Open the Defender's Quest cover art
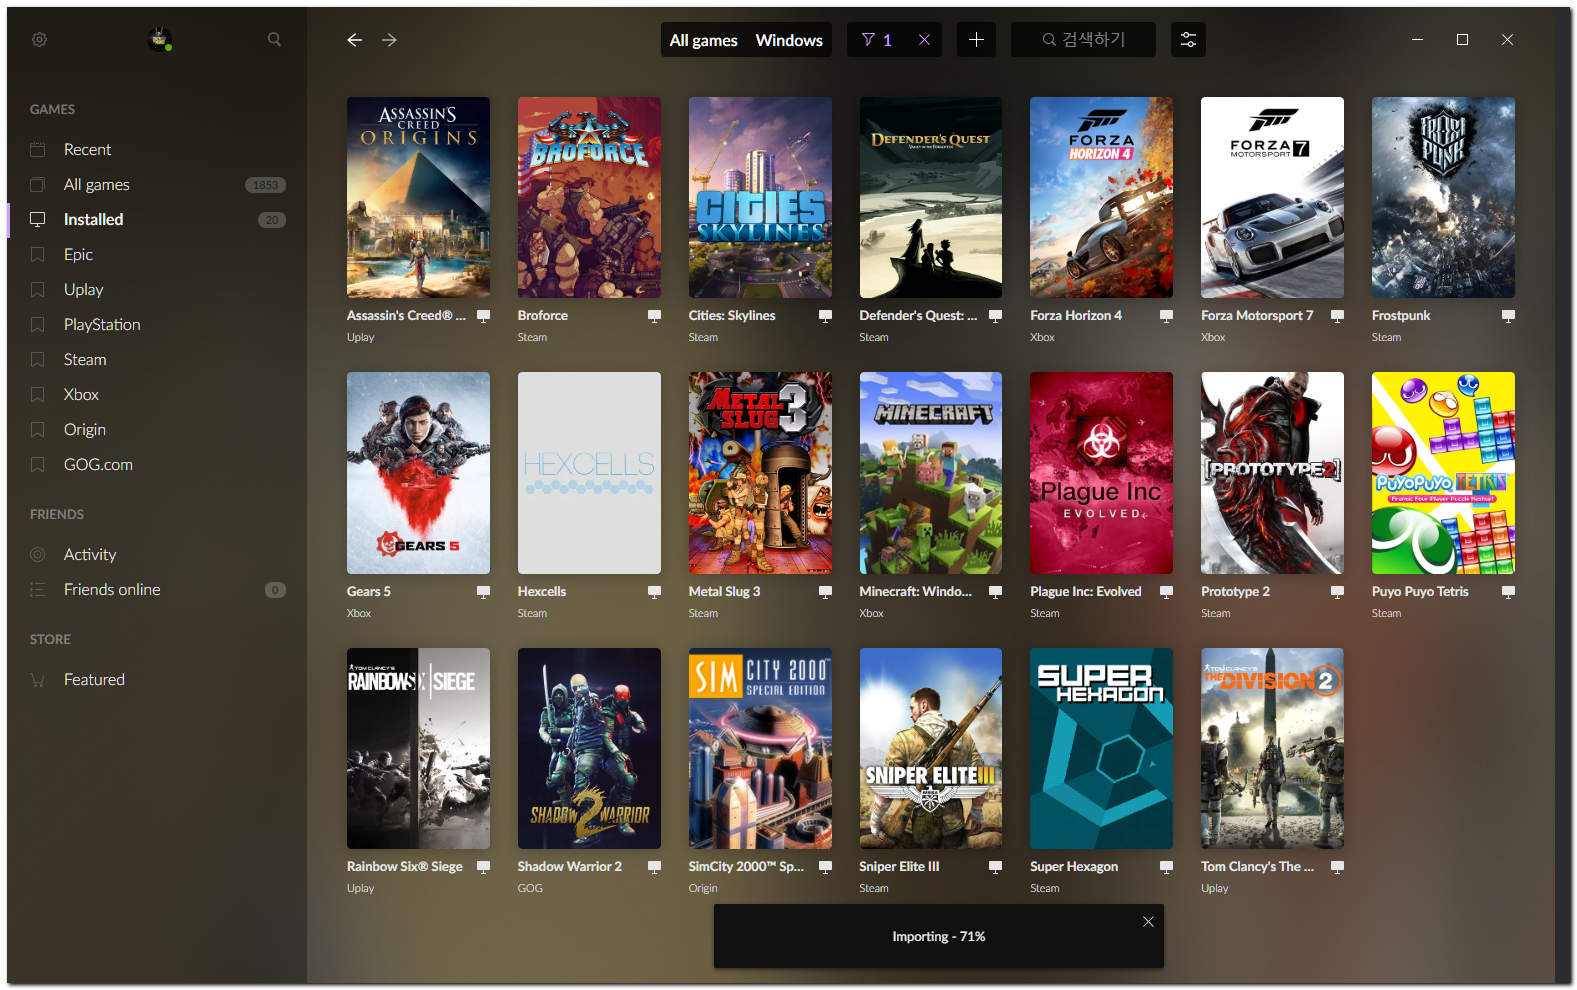Screen dimensions: 1577x990 coord(930,197)
